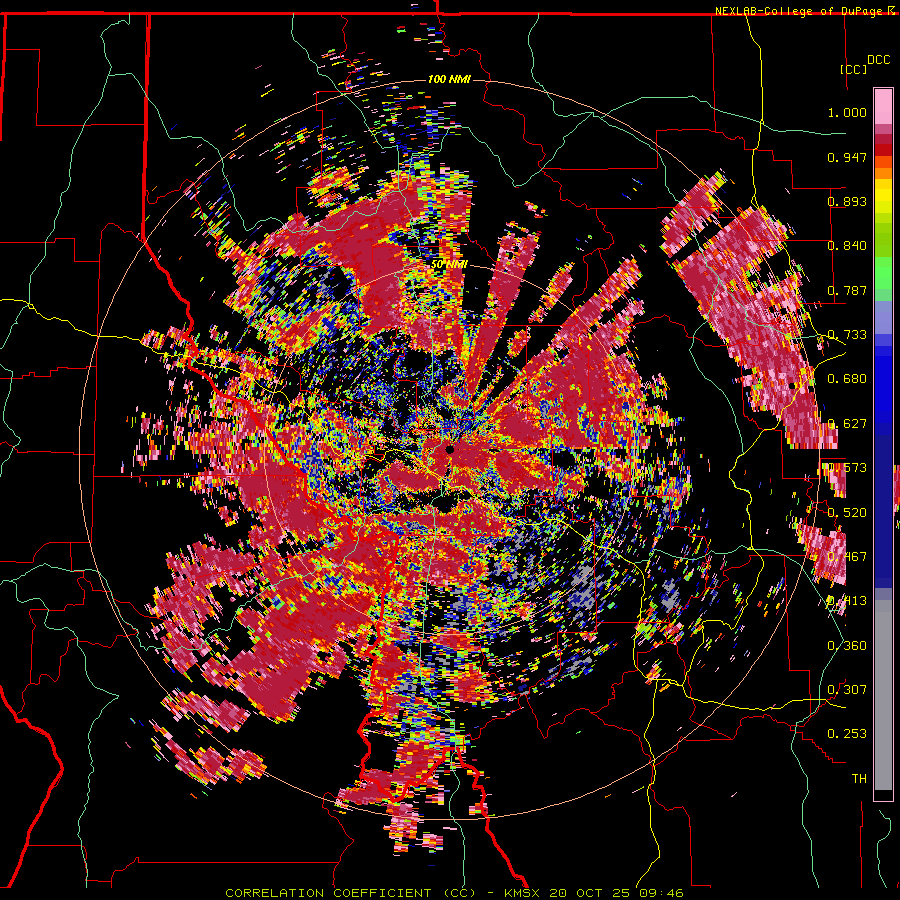
Task: Select the 1.000 scale value
Action: coord(847,112)
